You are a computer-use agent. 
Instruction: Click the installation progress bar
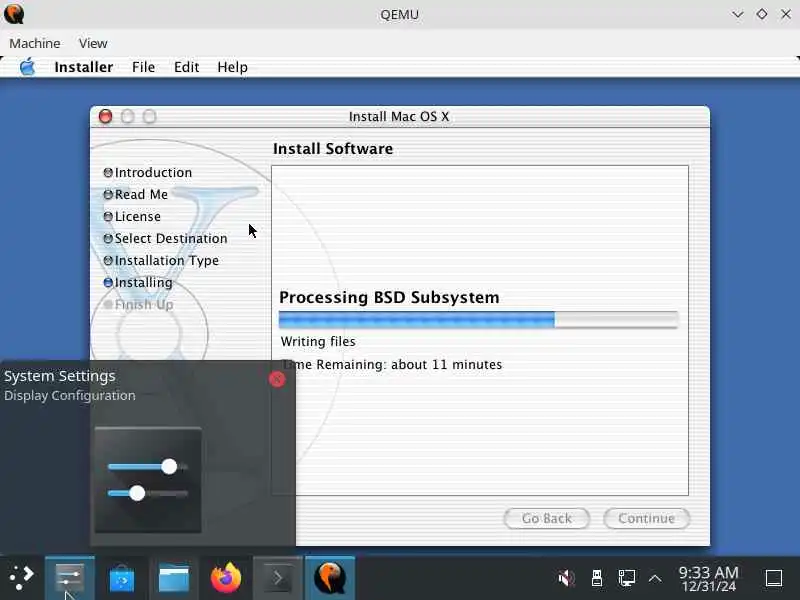point(478,319)
